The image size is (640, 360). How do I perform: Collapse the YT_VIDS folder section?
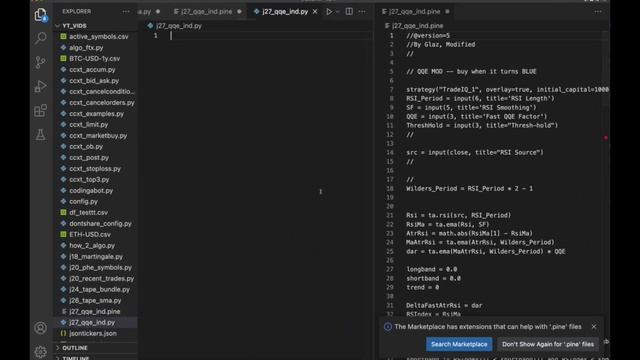tap(74, 26)
